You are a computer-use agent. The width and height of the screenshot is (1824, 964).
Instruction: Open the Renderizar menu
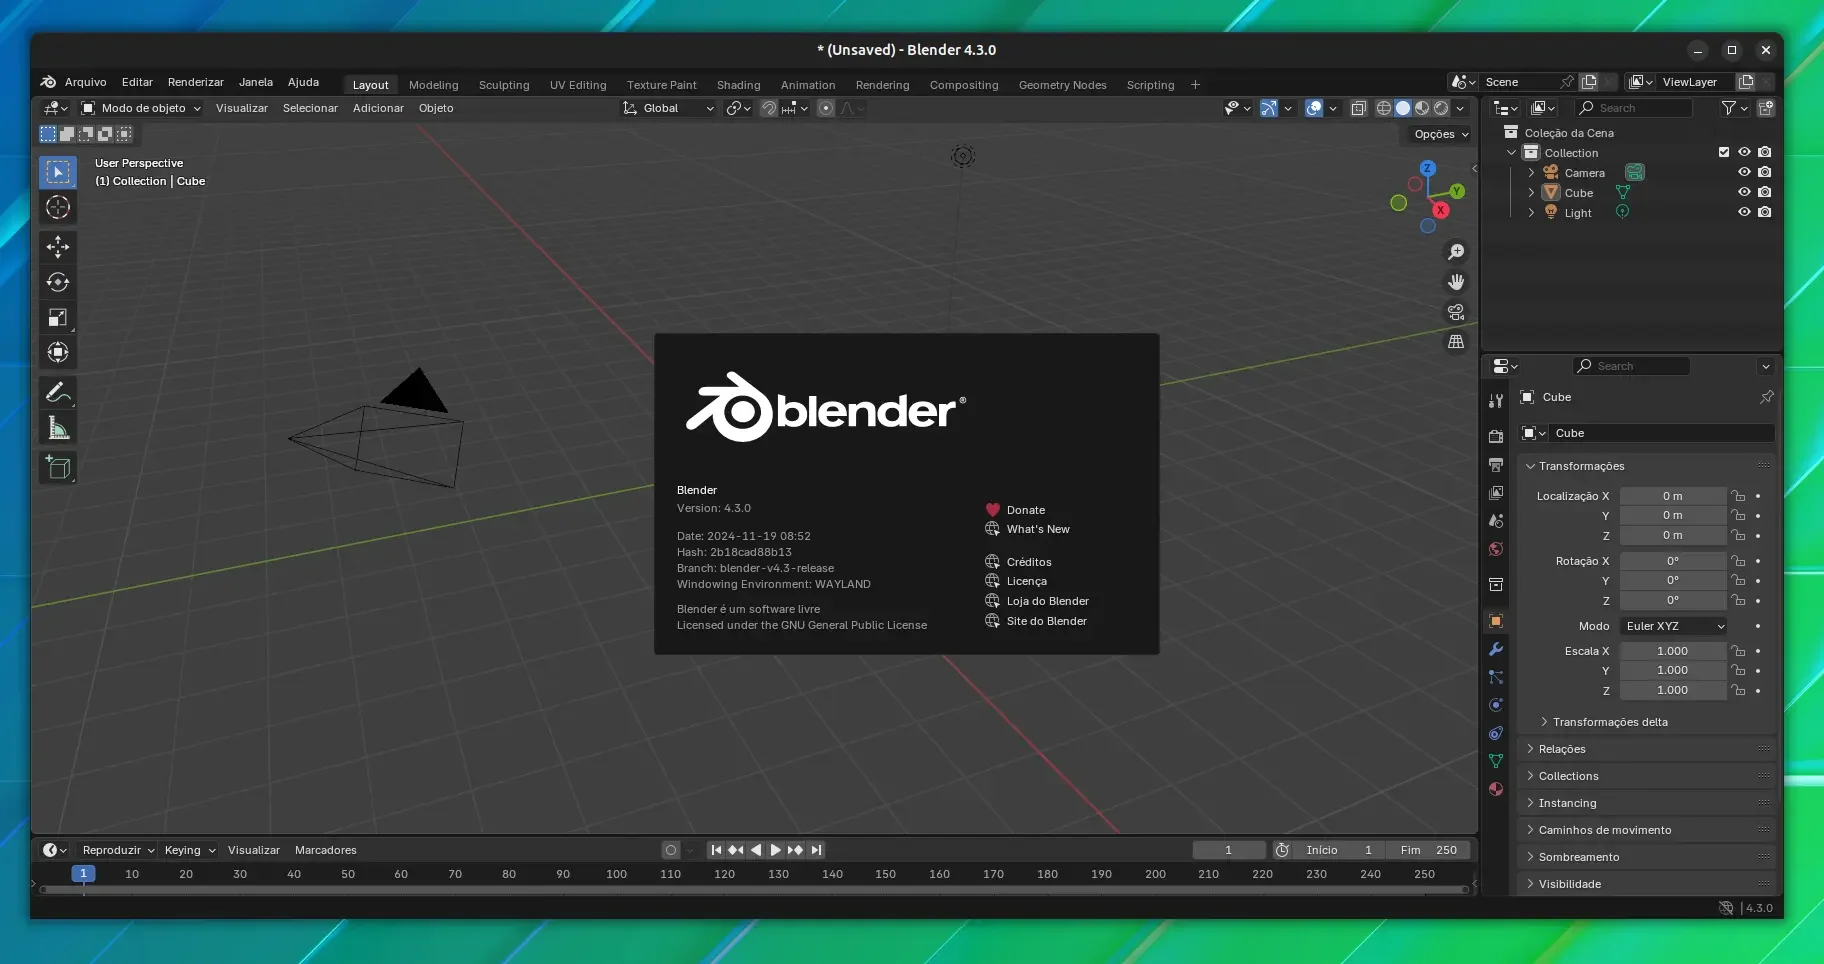(196, 82)
